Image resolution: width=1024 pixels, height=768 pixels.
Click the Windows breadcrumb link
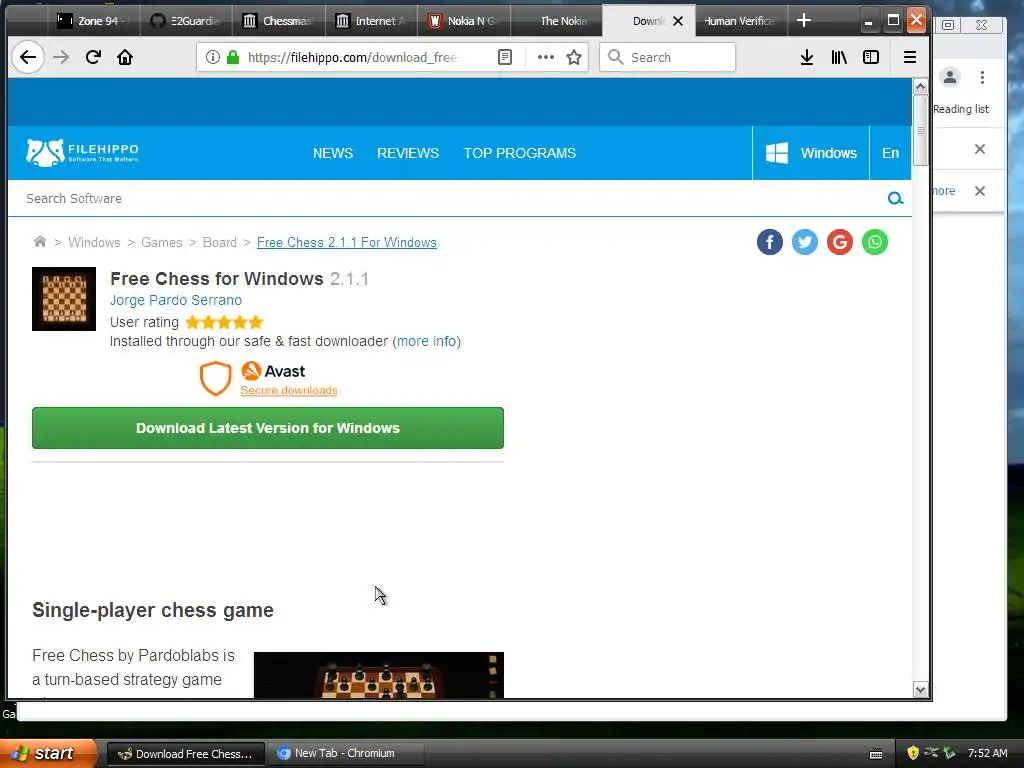pyautogui.click(x=94, y=242)
